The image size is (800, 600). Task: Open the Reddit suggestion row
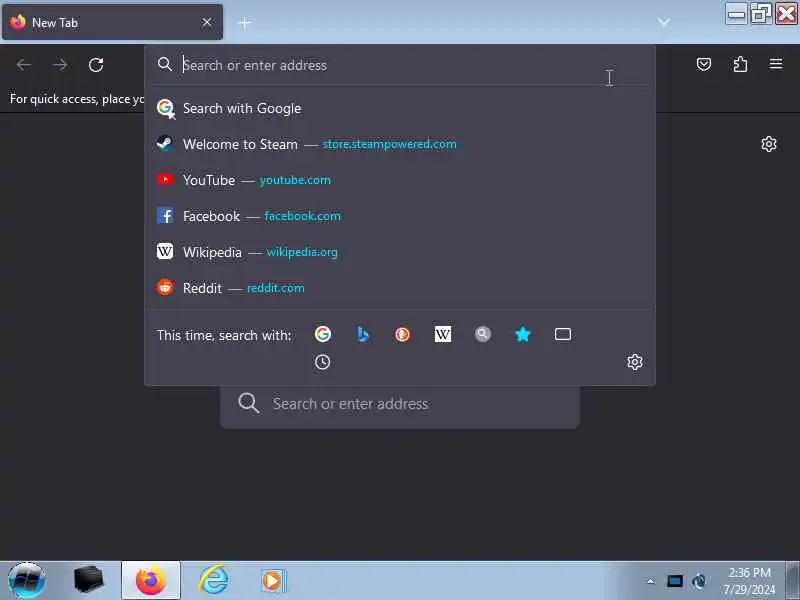pyautogui.click(x=400, y=288)
